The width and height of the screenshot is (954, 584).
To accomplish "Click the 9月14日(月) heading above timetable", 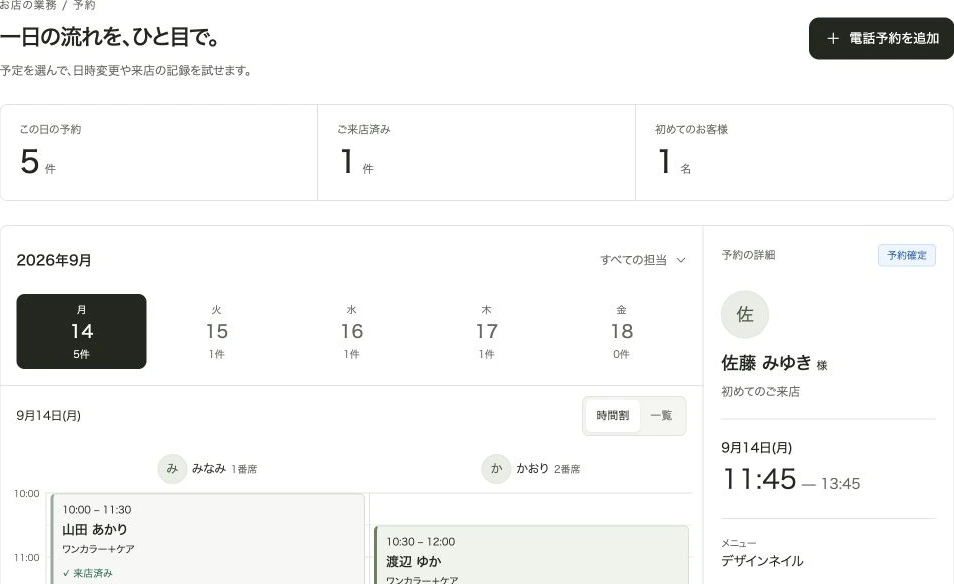I will pyautogui.click(x=49, y=415).
